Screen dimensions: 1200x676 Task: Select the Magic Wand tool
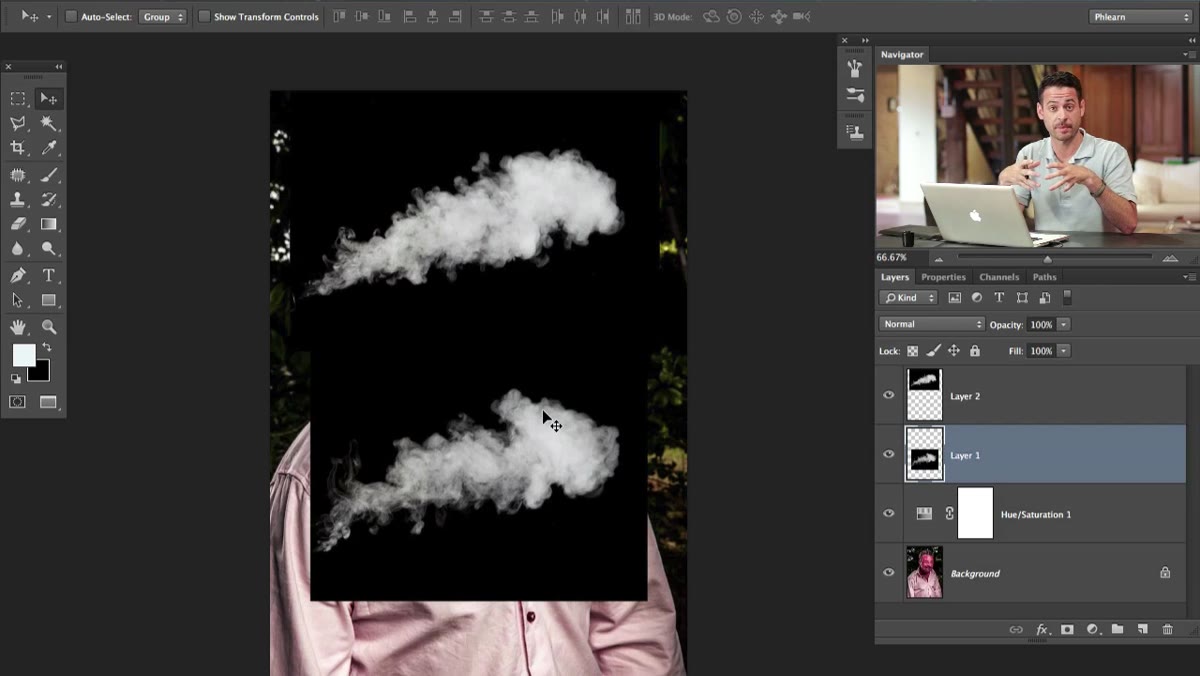pyautogui.click(x=48, y=123)
